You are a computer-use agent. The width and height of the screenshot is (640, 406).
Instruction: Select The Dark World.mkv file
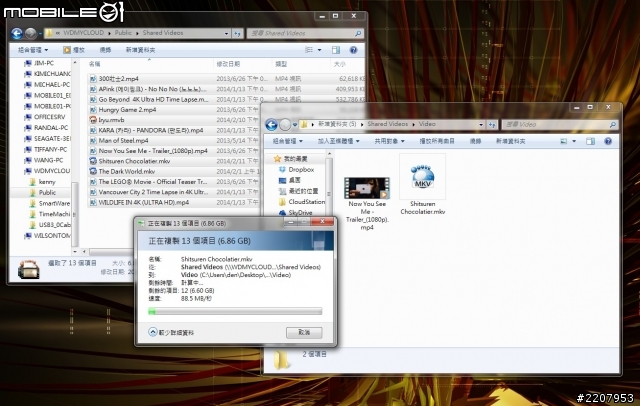click(x=127, y=171)
